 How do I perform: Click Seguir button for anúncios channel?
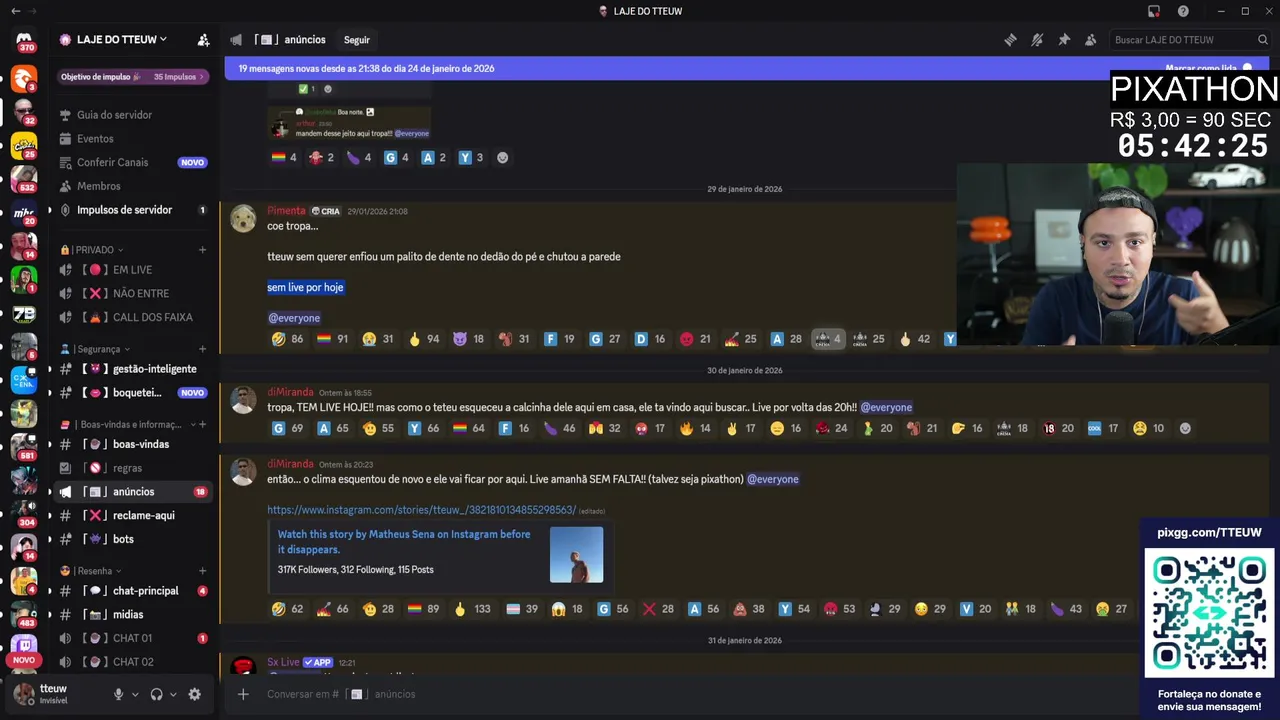click(x=357, y=40)
